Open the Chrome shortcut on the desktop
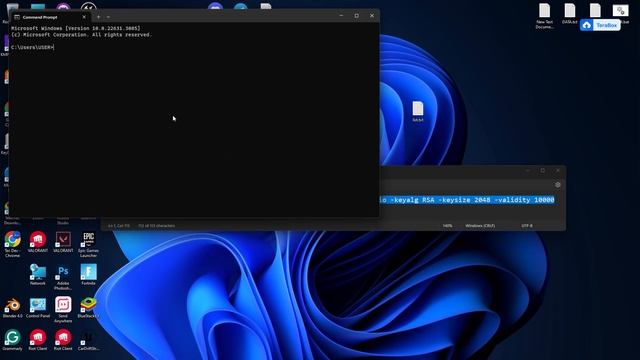Screen dimensions: 640x360 13,244
